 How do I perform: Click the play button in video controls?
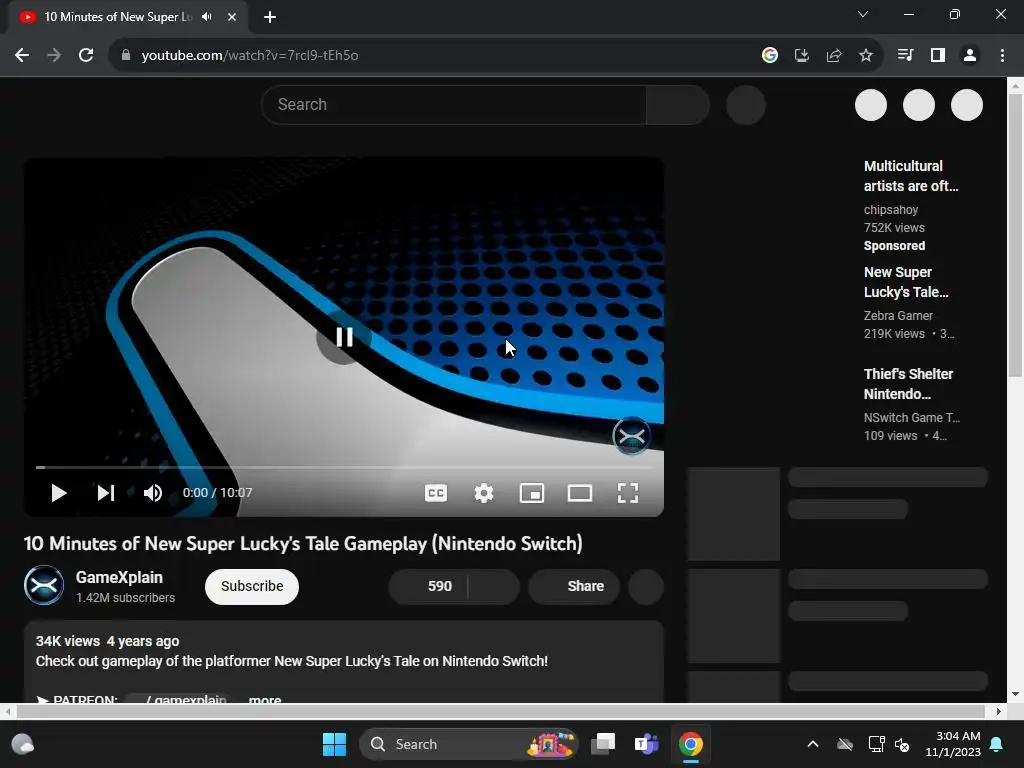coord(59,493)
